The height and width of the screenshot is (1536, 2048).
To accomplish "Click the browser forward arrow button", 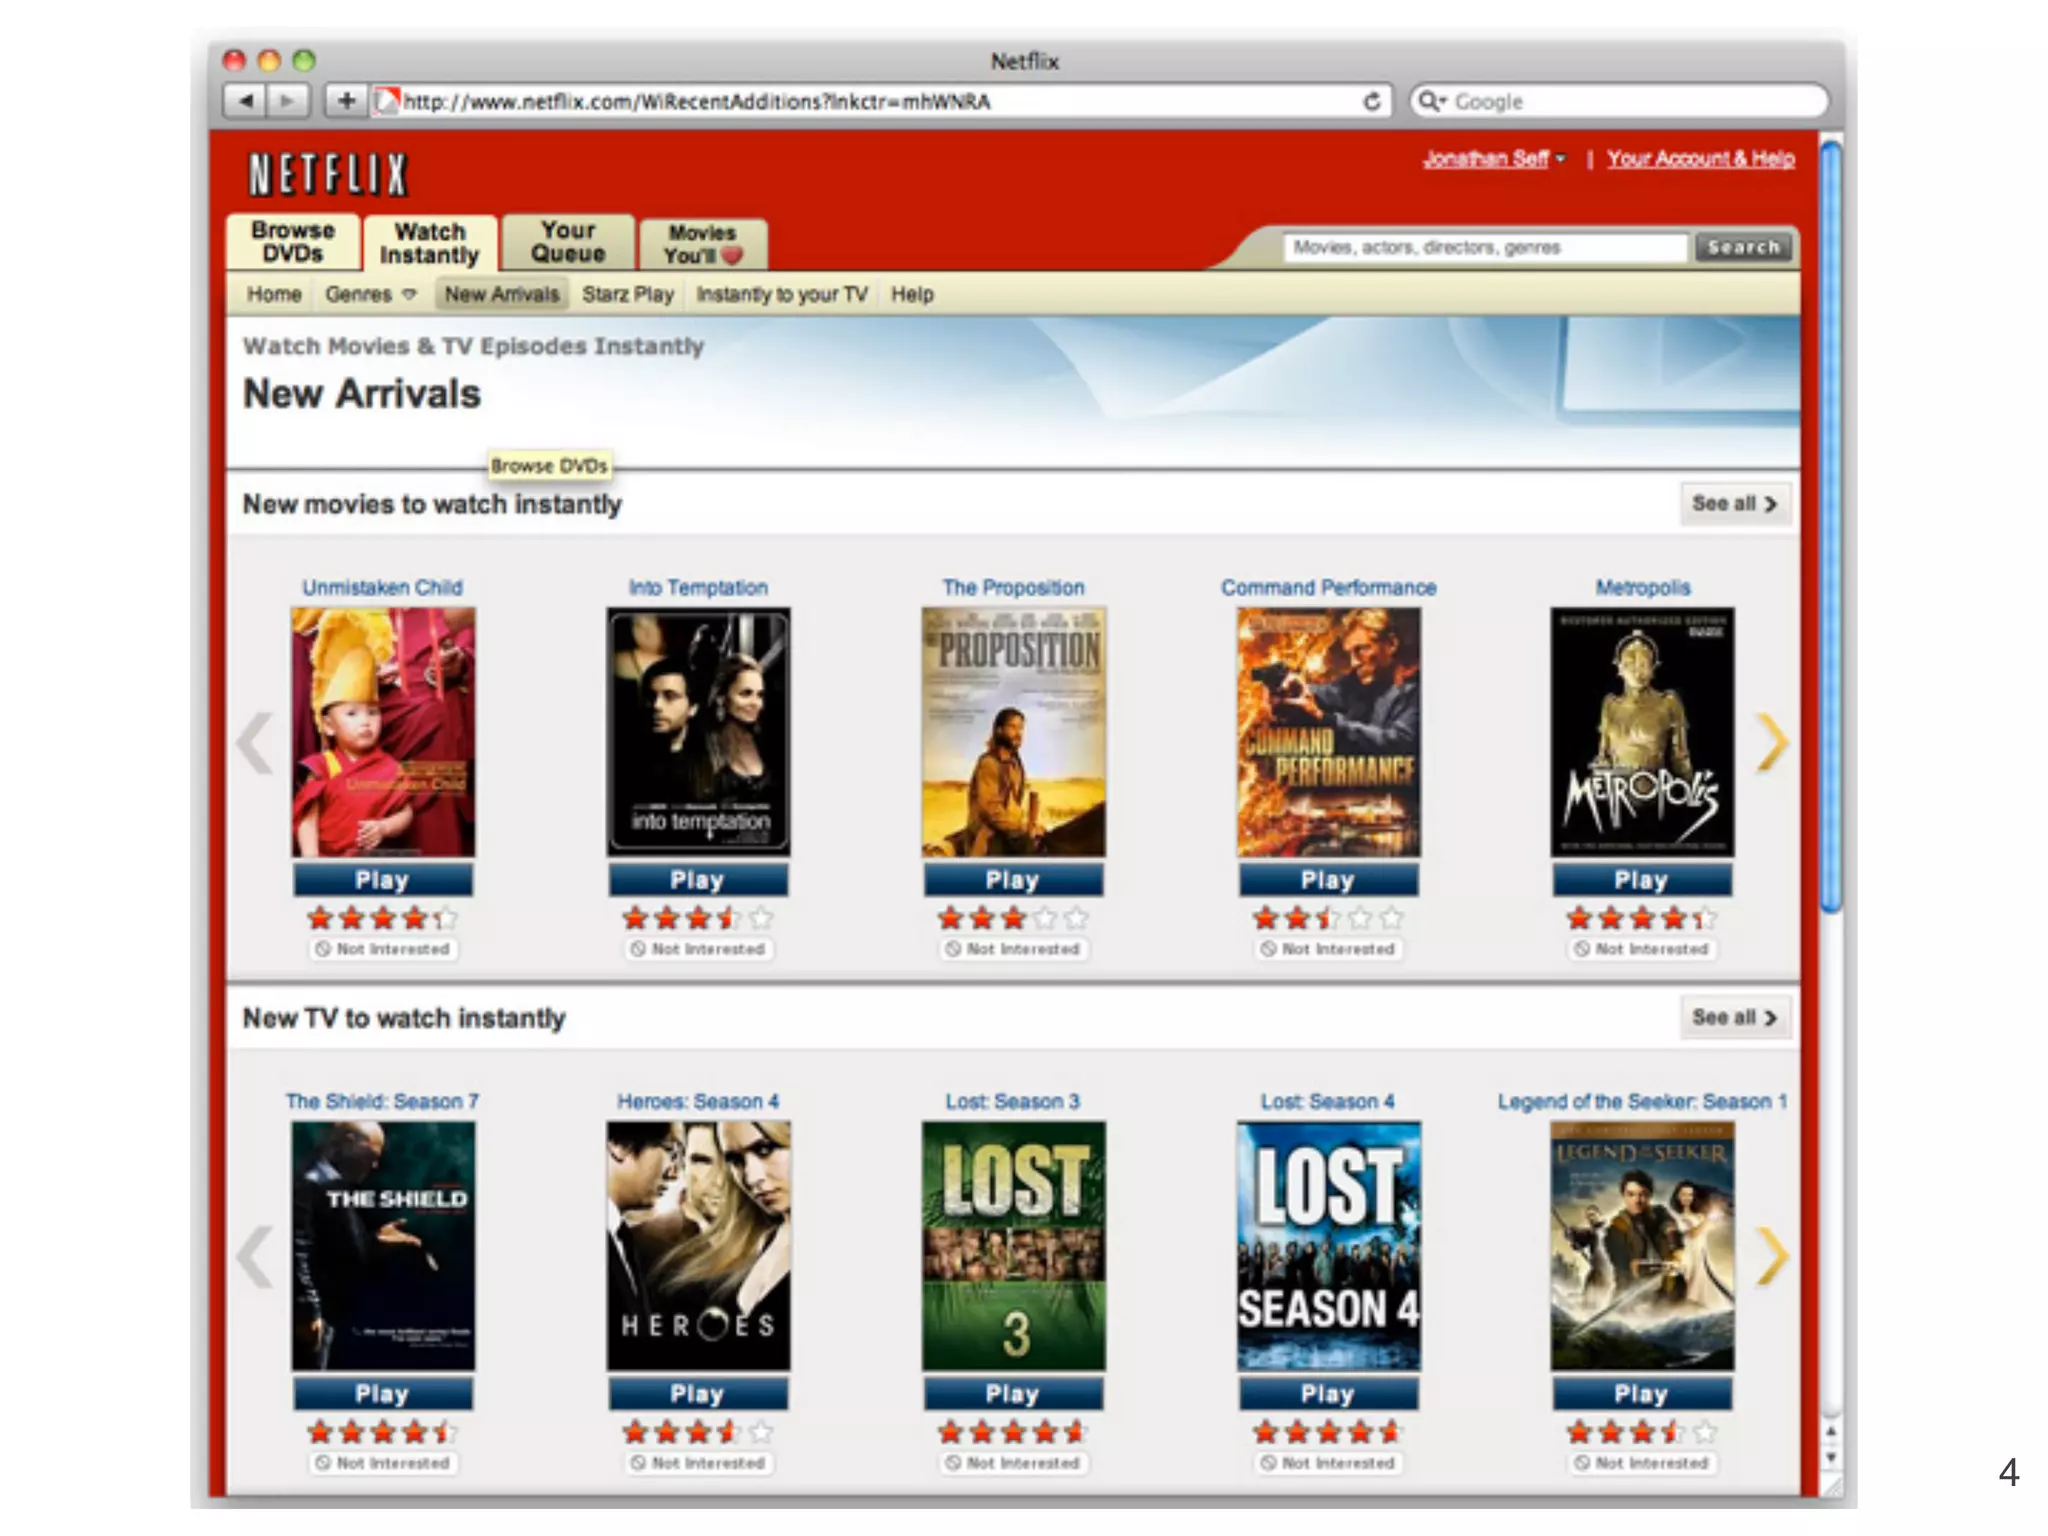I will coord(288,101).
